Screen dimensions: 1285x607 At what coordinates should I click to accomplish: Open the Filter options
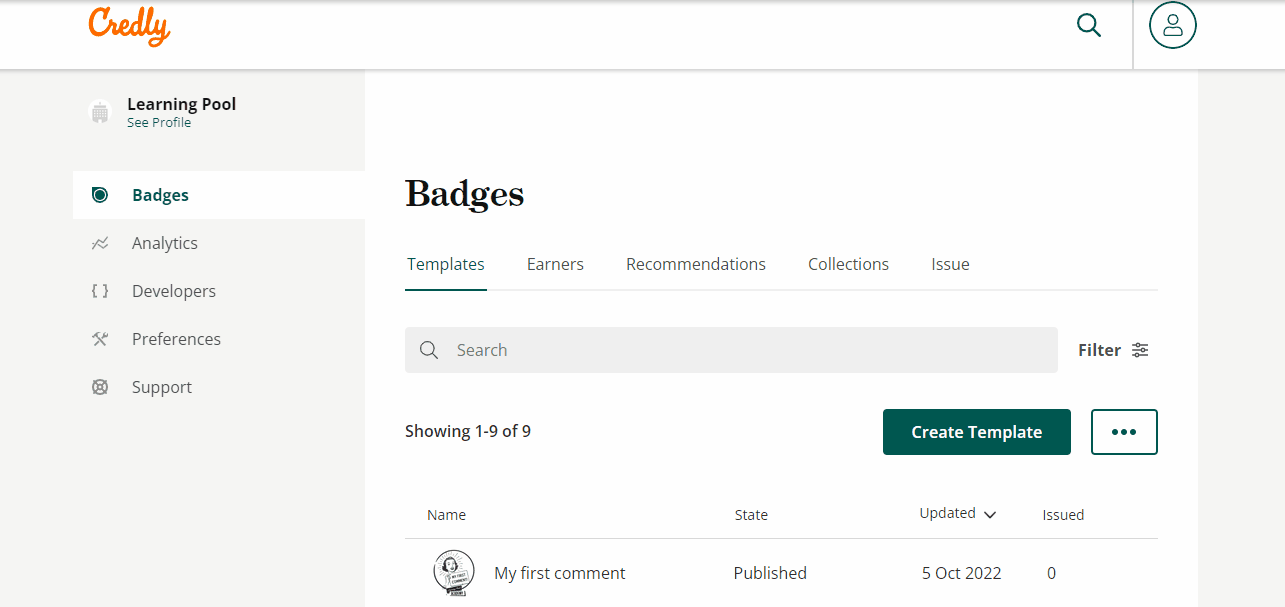click(x=1113, y=350)
